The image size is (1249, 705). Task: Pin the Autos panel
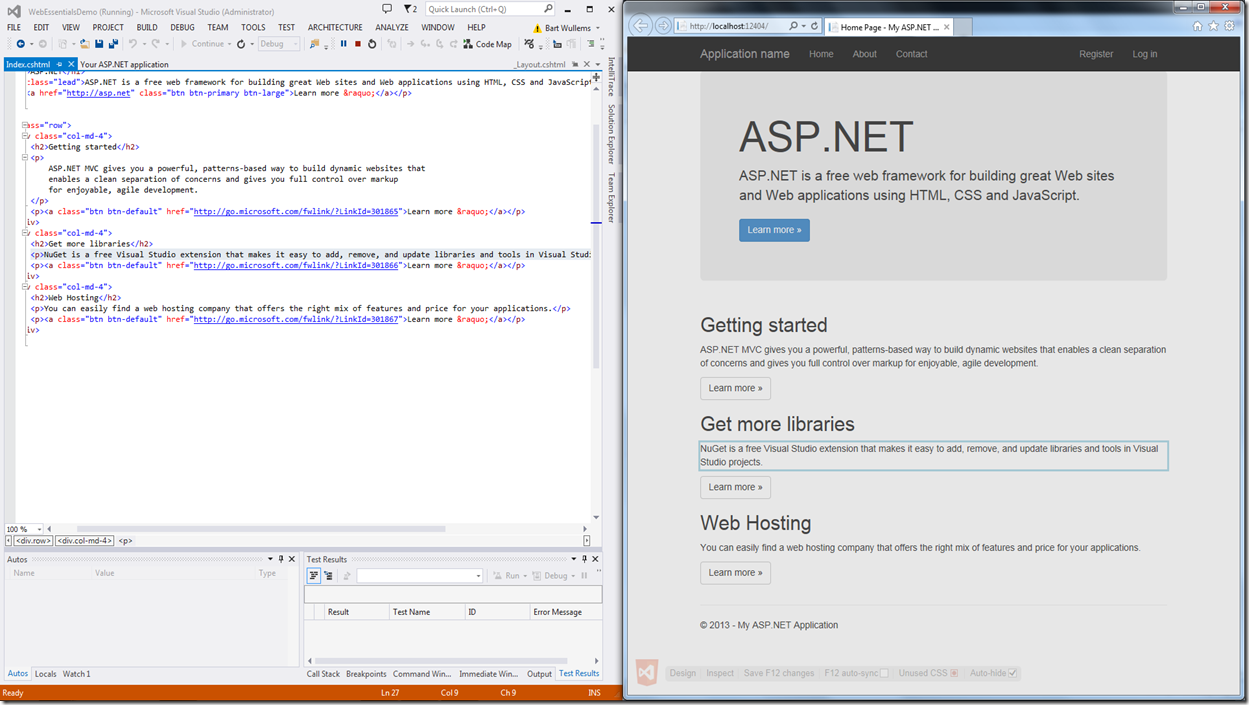click(281, 559)
